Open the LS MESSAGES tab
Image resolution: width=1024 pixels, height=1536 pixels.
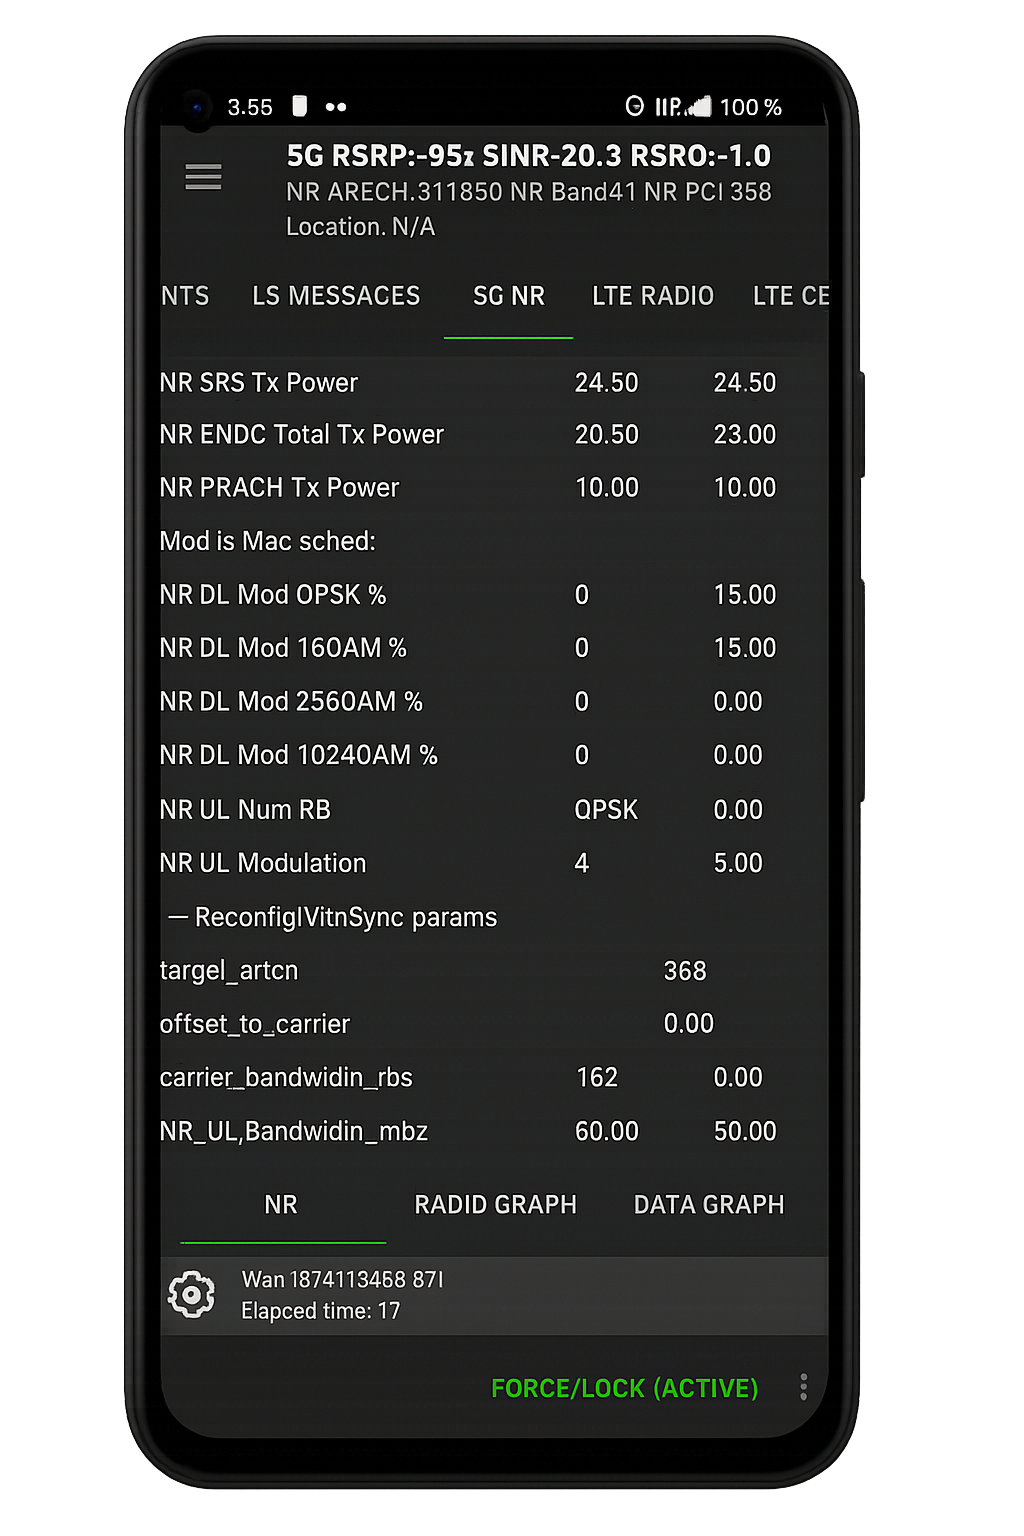point(336,296)
